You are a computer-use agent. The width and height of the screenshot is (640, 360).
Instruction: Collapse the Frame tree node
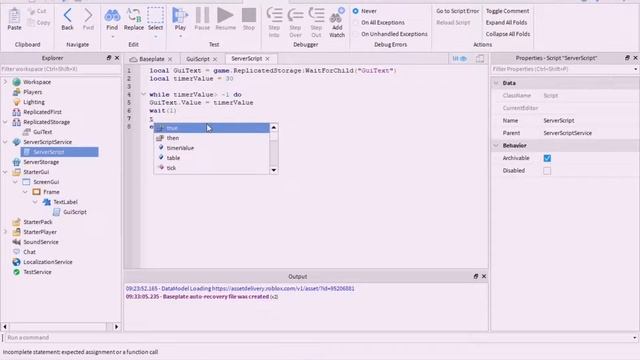click(x=25, y=192)
